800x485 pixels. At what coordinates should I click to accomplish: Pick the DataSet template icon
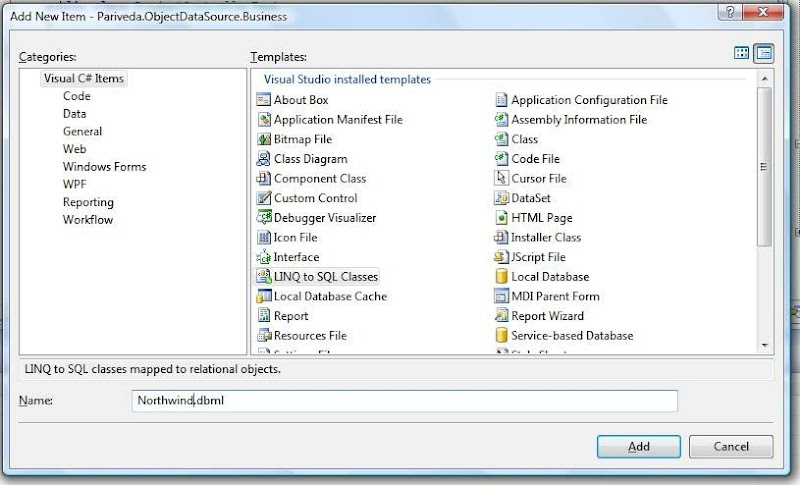(501, 198)
